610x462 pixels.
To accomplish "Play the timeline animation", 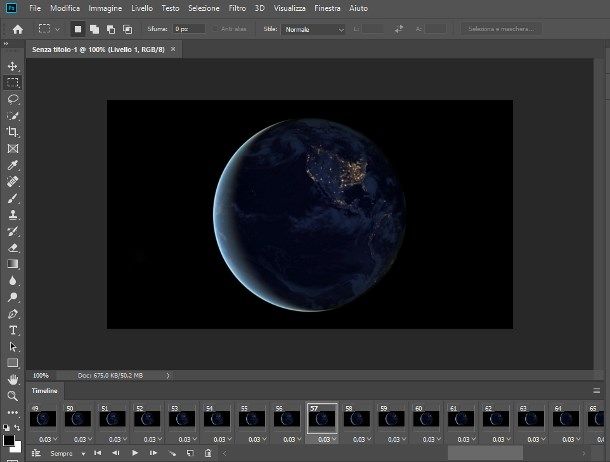I will tap(134, 453).
